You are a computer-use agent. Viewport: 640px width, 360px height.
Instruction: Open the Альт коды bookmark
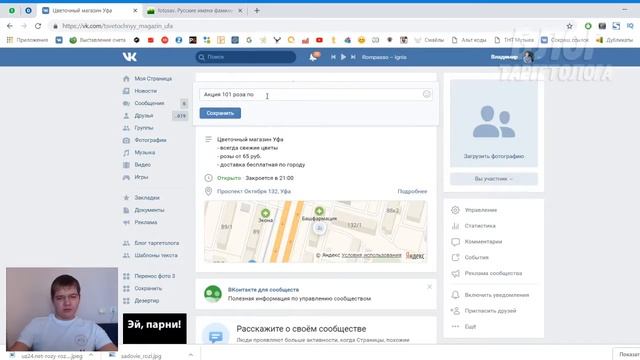469,40
